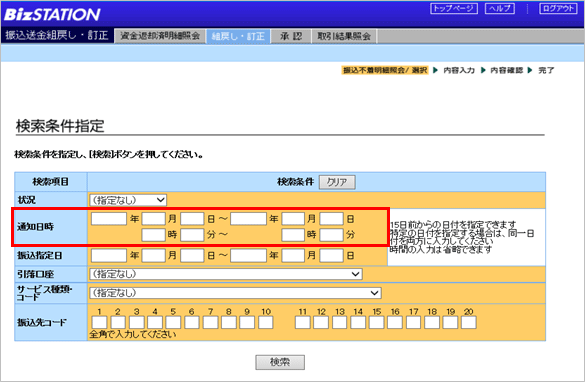Viewport: 585px width, 382px height.
Task: Click 振込先コード box number 15
Action: 376,322
